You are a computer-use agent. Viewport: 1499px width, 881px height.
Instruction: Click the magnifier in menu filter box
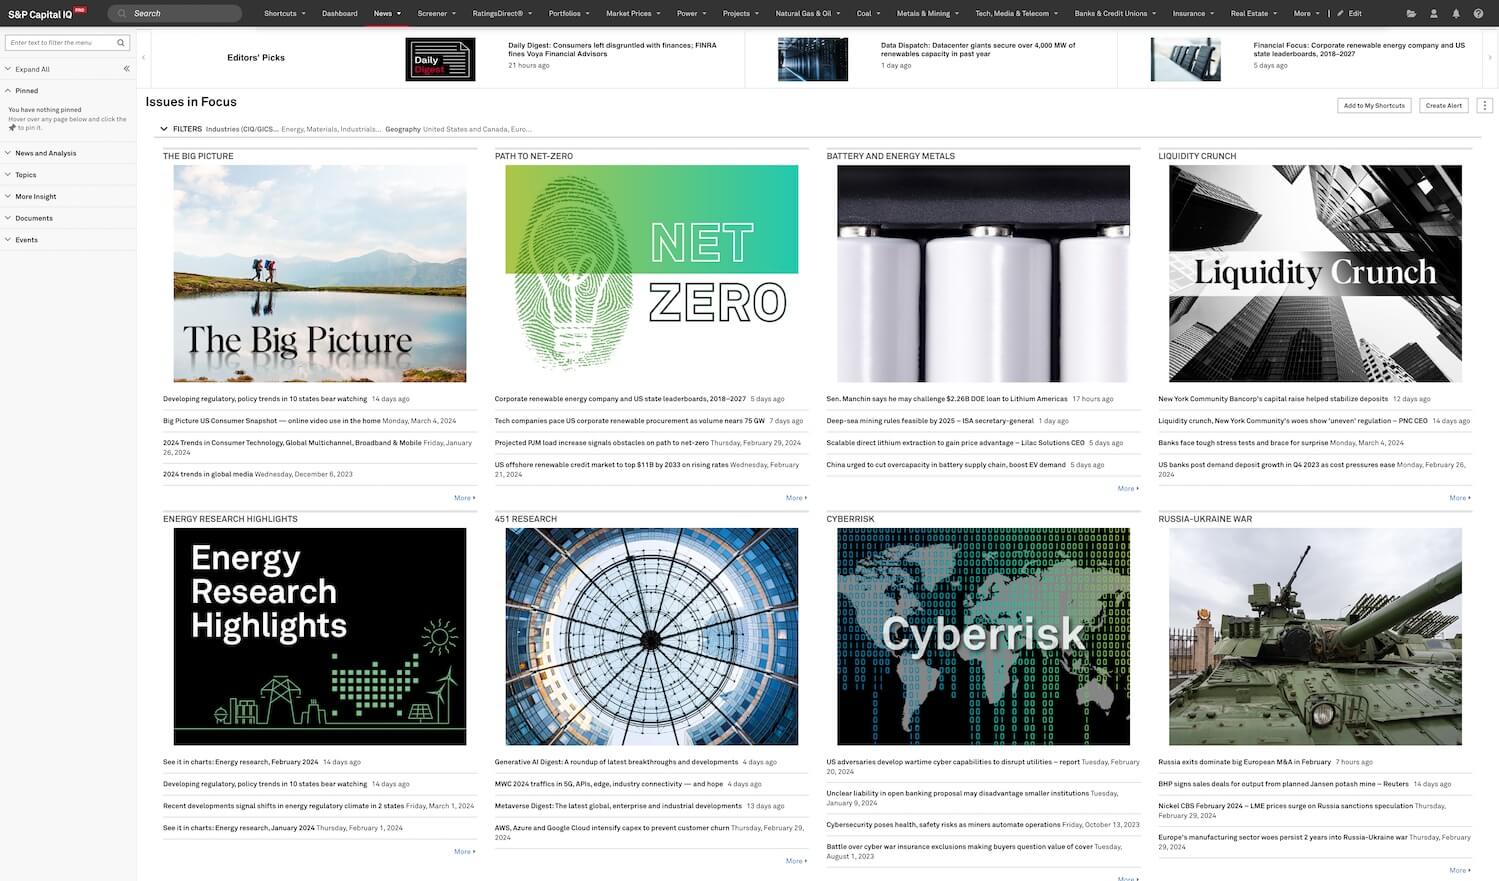click(121, 43)
